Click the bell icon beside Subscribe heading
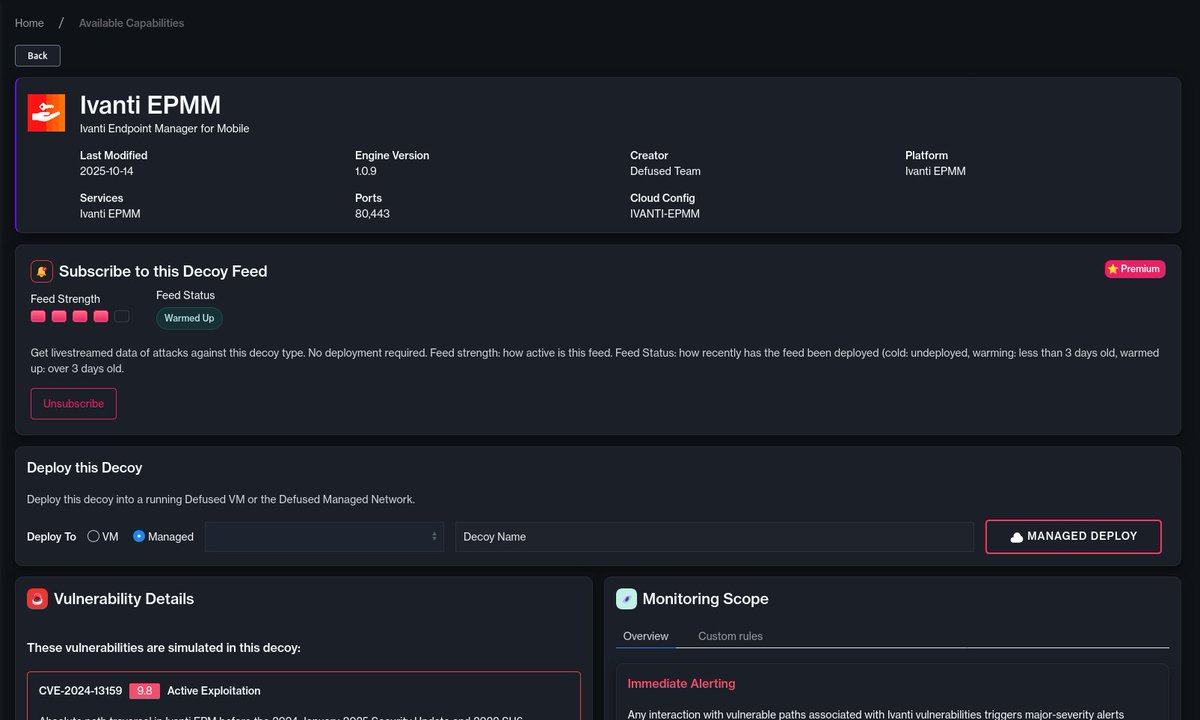 [x=41, y=271]
